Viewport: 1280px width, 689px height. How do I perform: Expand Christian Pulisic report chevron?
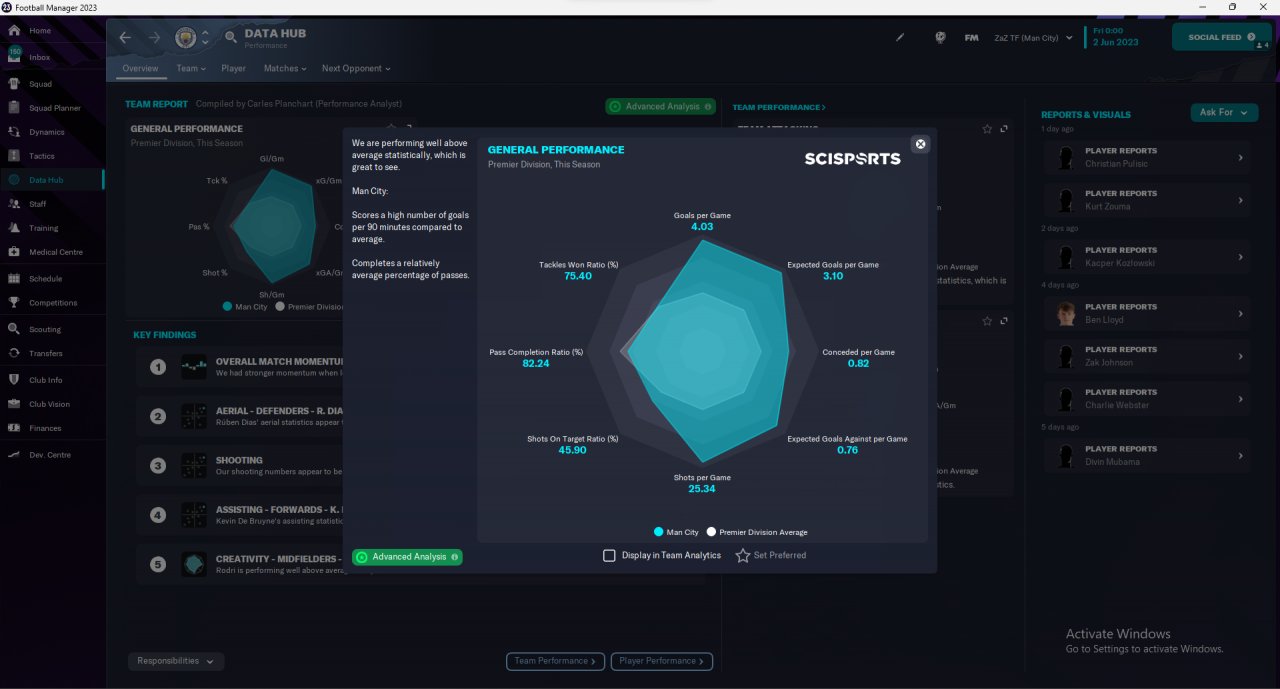click(x=1240, y=158)
